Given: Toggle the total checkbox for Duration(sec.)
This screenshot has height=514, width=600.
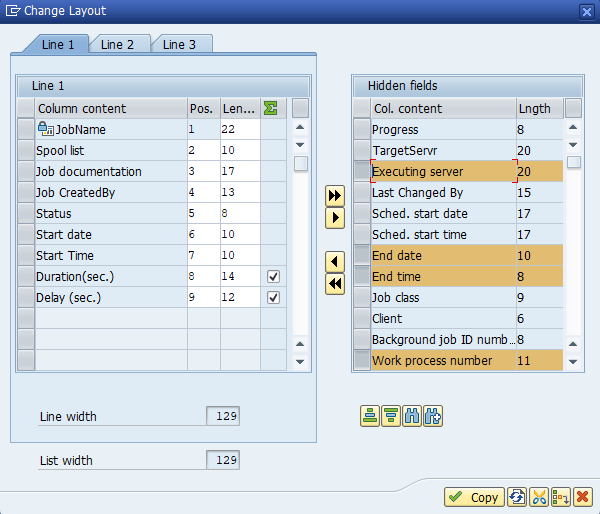Looking at the screenshot, I should pyautogui.click(x=273, y=276).
